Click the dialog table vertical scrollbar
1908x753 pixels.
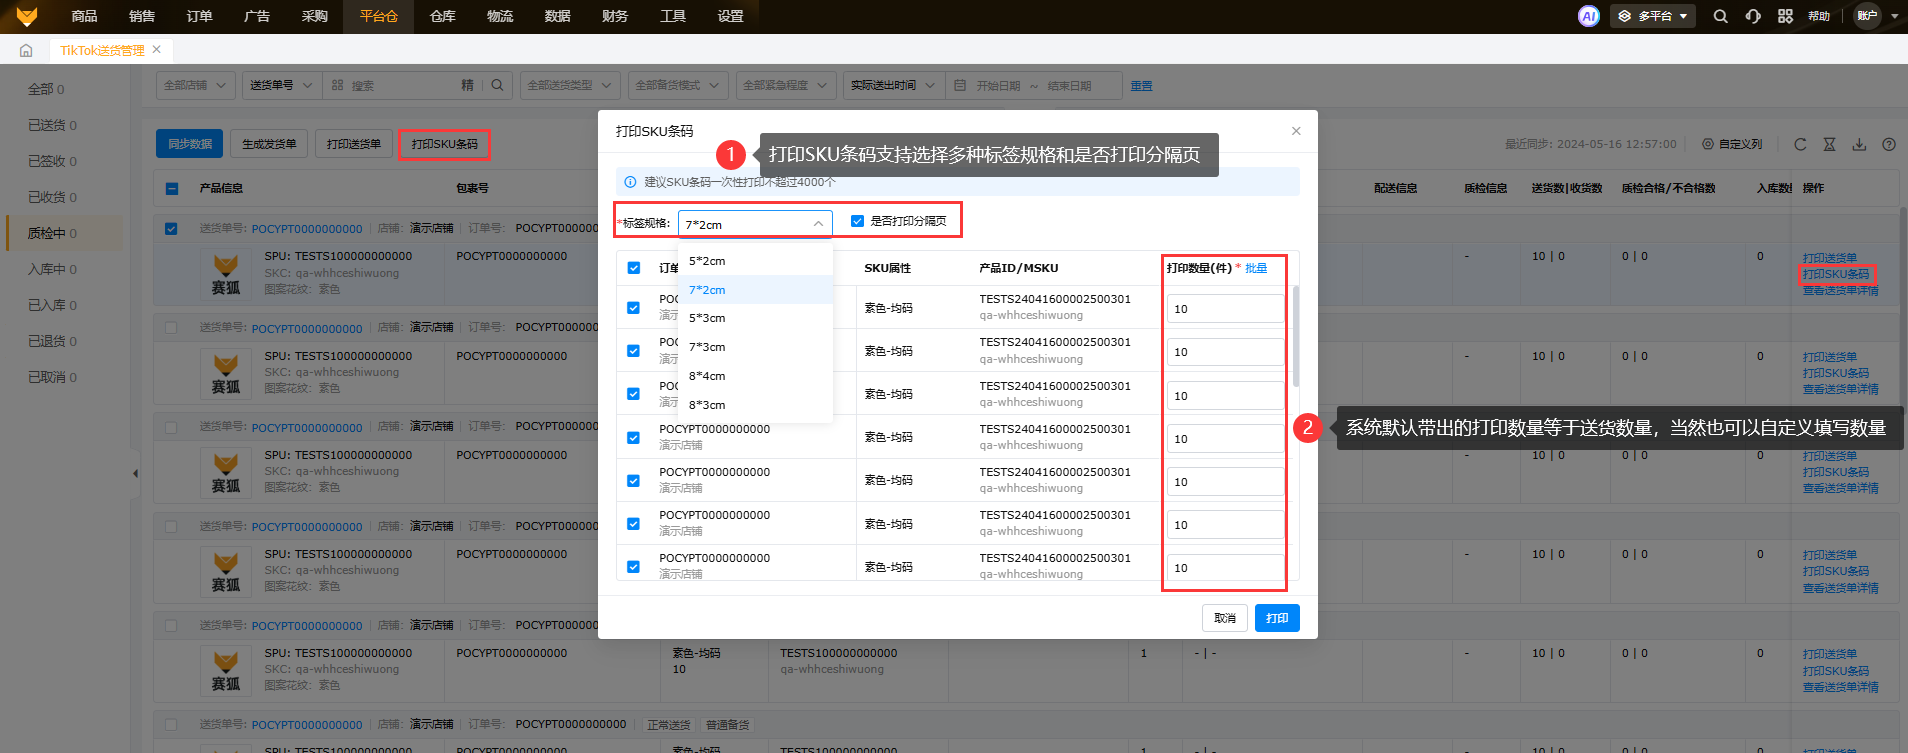click(1296, 336)
